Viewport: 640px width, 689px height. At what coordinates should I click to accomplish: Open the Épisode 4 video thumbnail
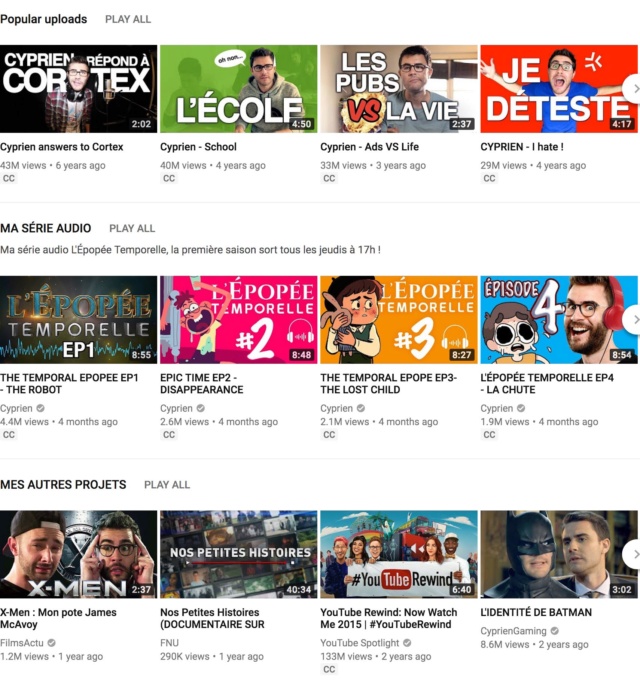pyautogui.click(x=559, y=319)
